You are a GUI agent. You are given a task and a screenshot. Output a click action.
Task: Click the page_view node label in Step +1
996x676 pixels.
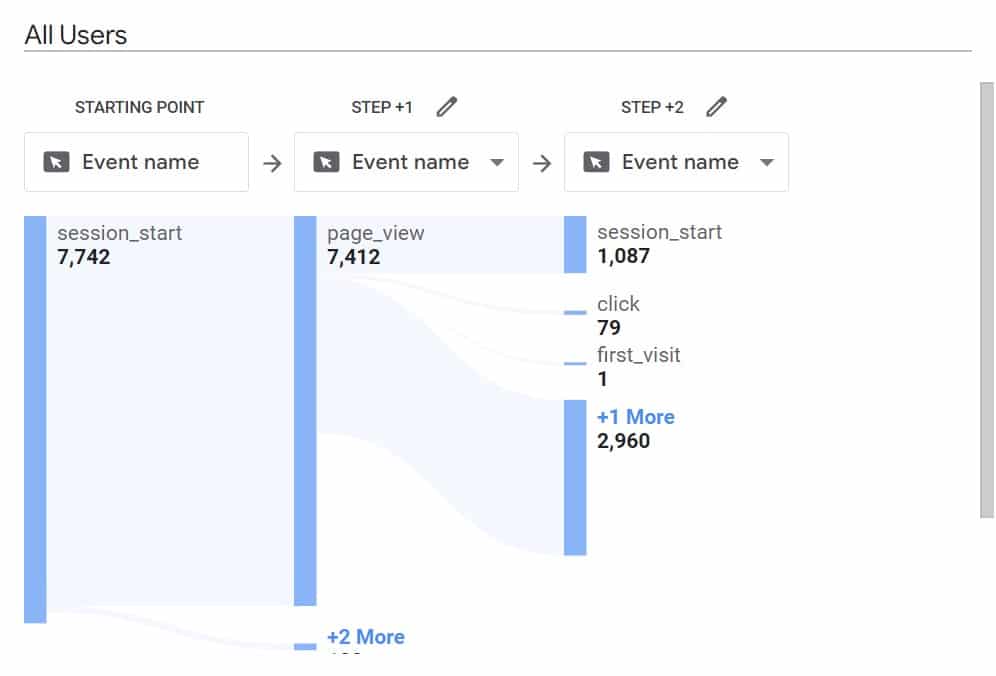376,233
